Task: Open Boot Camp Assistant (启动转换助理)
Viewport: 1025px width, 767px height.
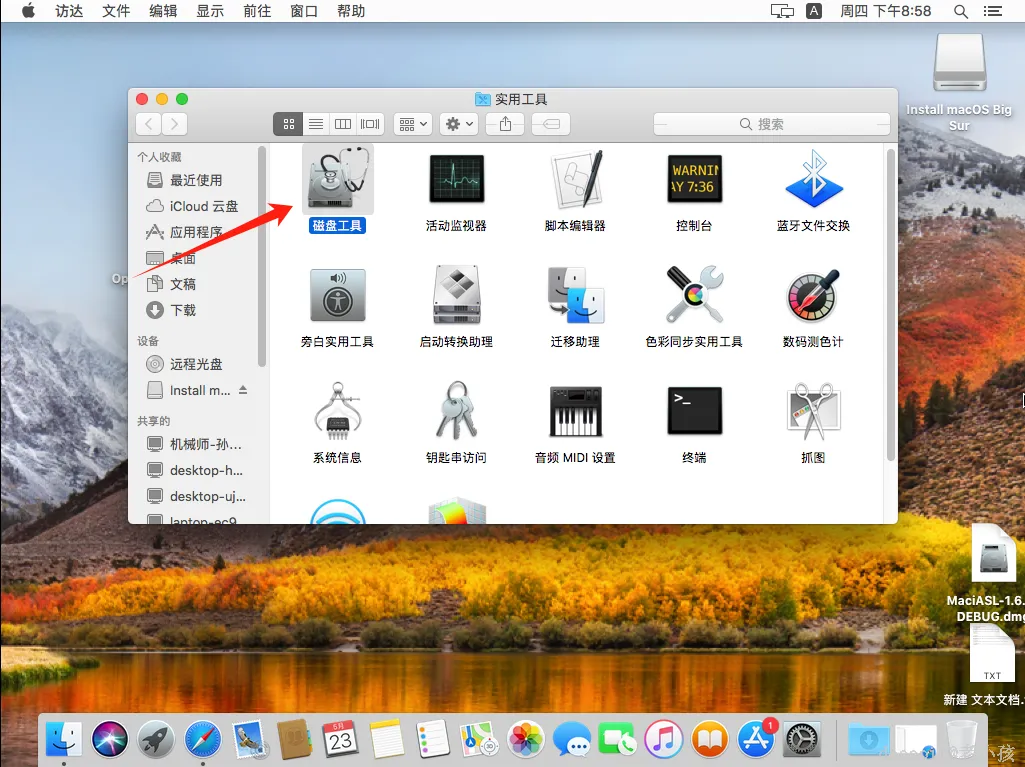Action: point(456,295)
